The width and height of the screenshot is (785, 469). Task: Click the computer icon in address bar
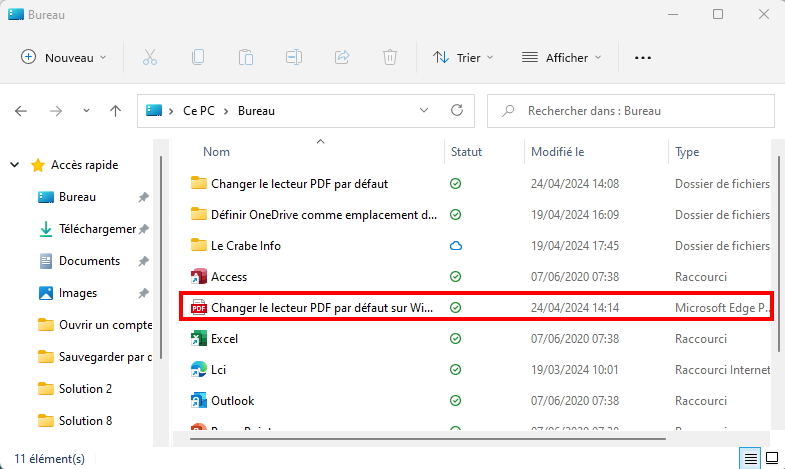coord(154,110)
